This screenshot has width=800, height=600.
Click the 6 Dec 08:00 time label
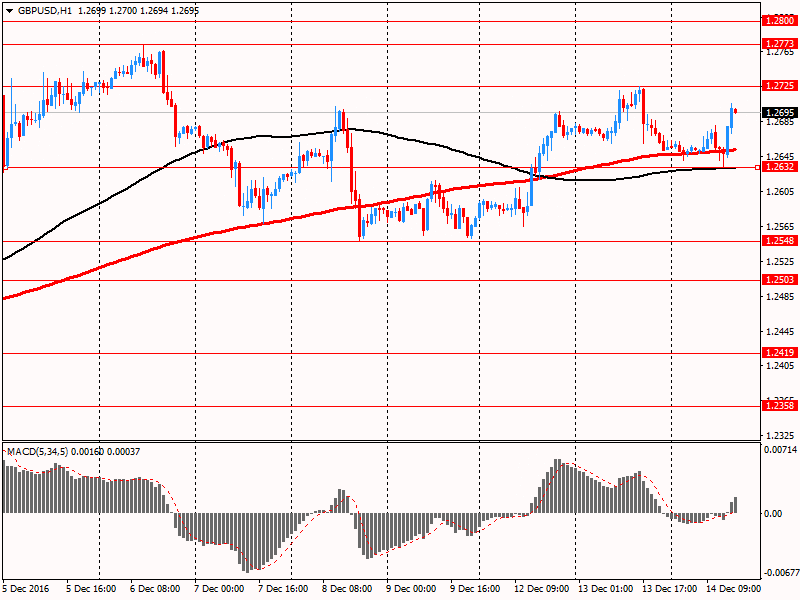[155, 589]
